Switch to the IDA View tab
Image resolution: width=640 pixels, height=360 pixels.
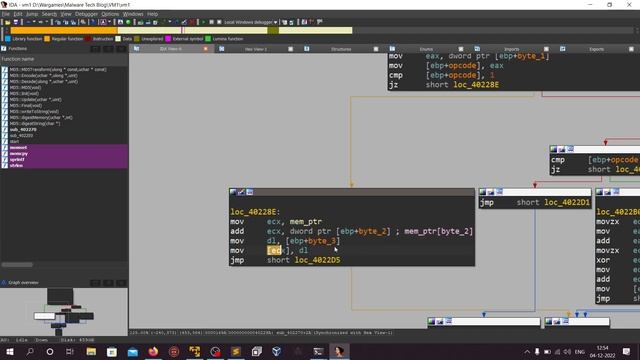tap(171, 49)
